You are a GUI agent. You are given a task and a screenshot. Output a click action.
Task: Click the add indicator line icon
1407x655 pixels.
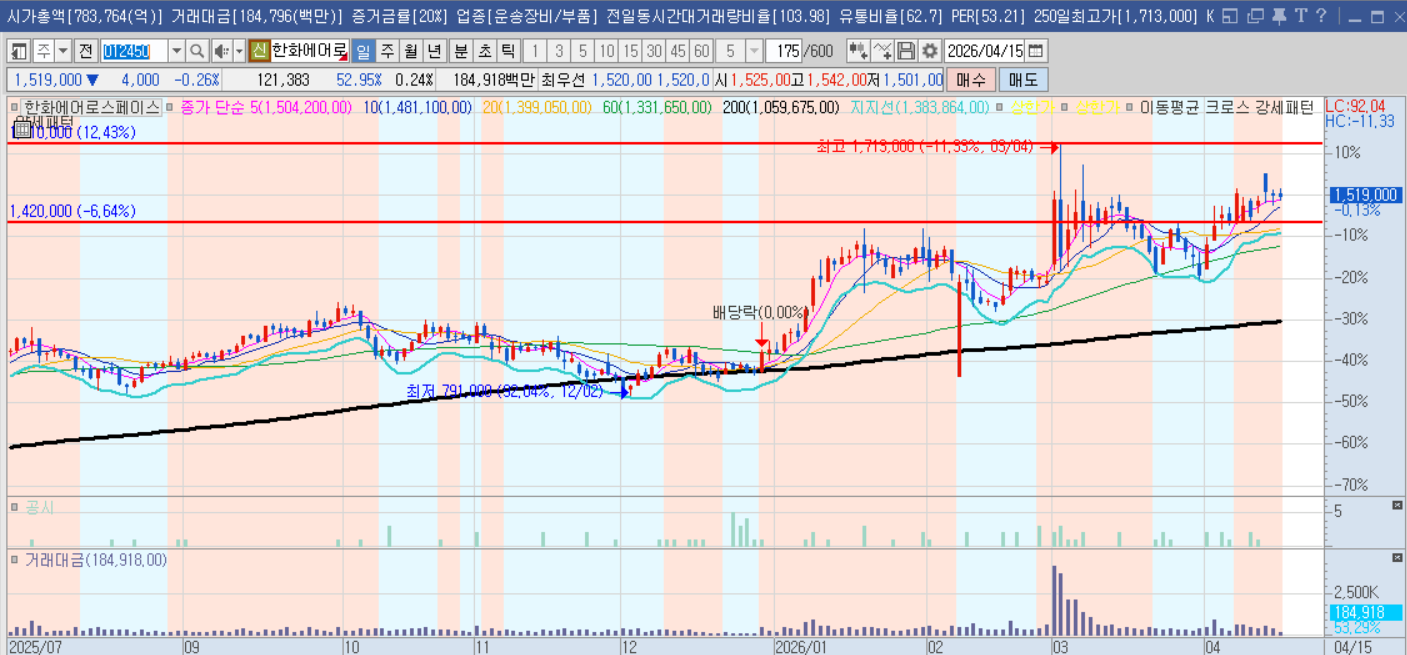(x=882, y=51)
